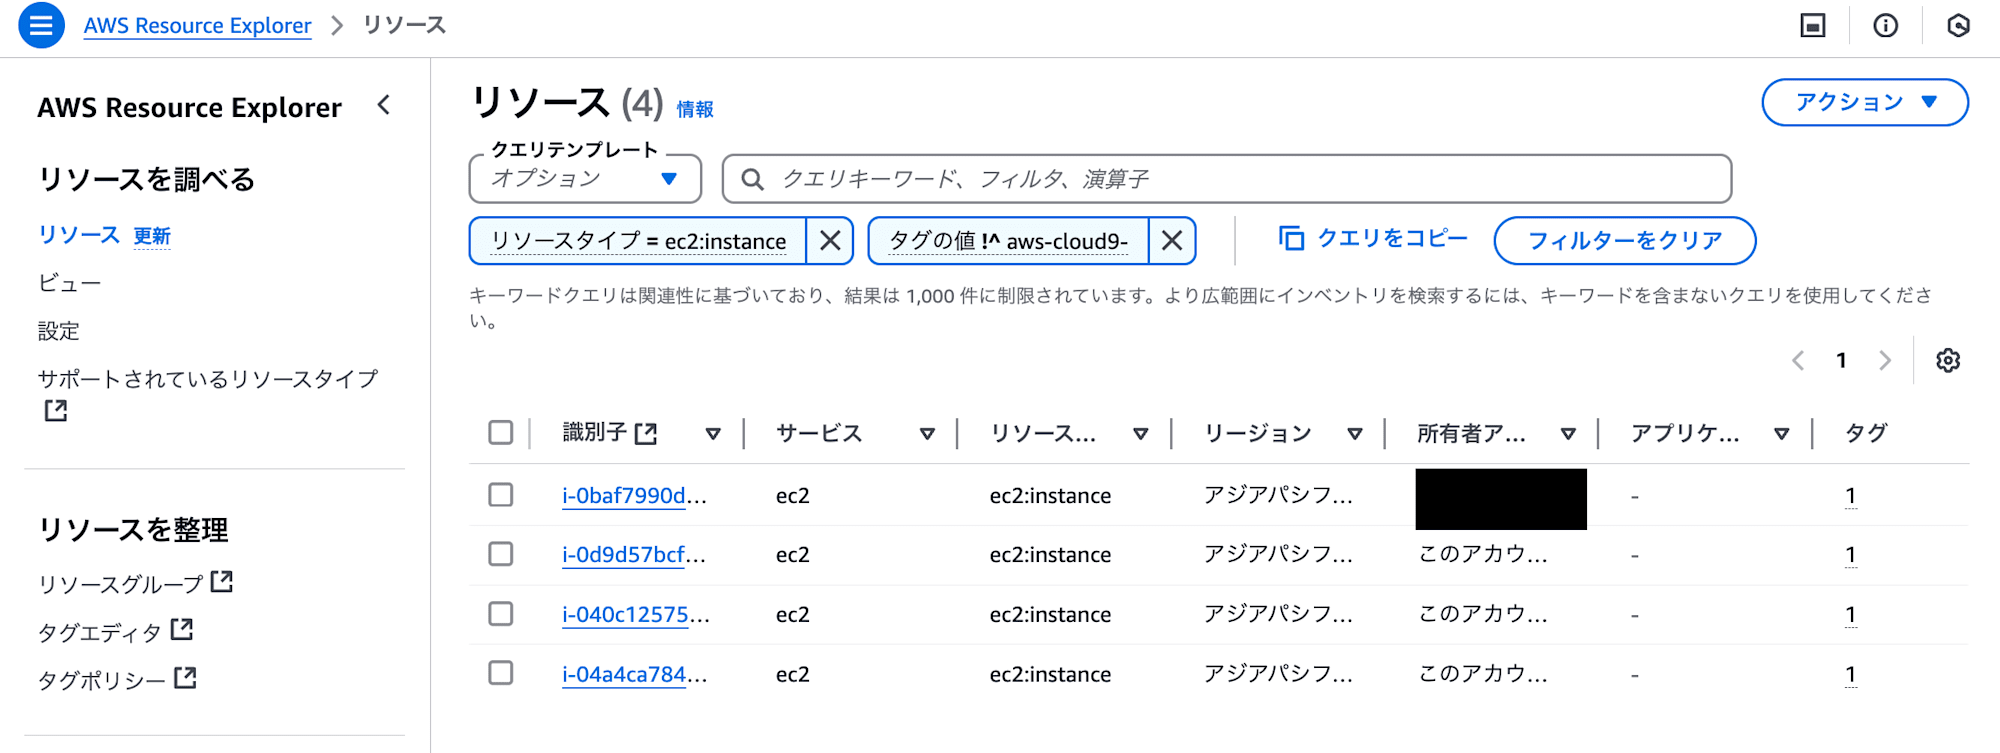This screenshot has width=2000, height=753.
Task: Select checkbox for row i-0d9d57bcf
Action: (501, 554)
